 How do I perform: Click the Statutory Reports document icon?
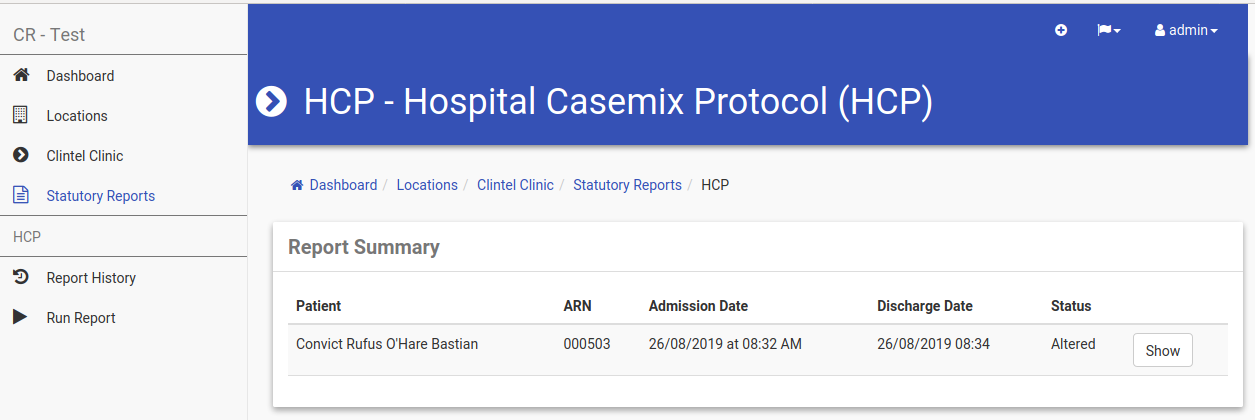click(x=20, y=195)
